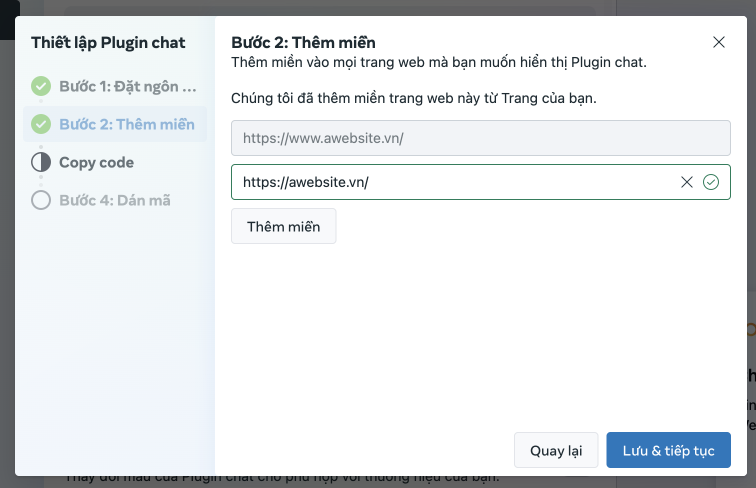
Task: Click the Quay lại button
Action: (556, 450)
